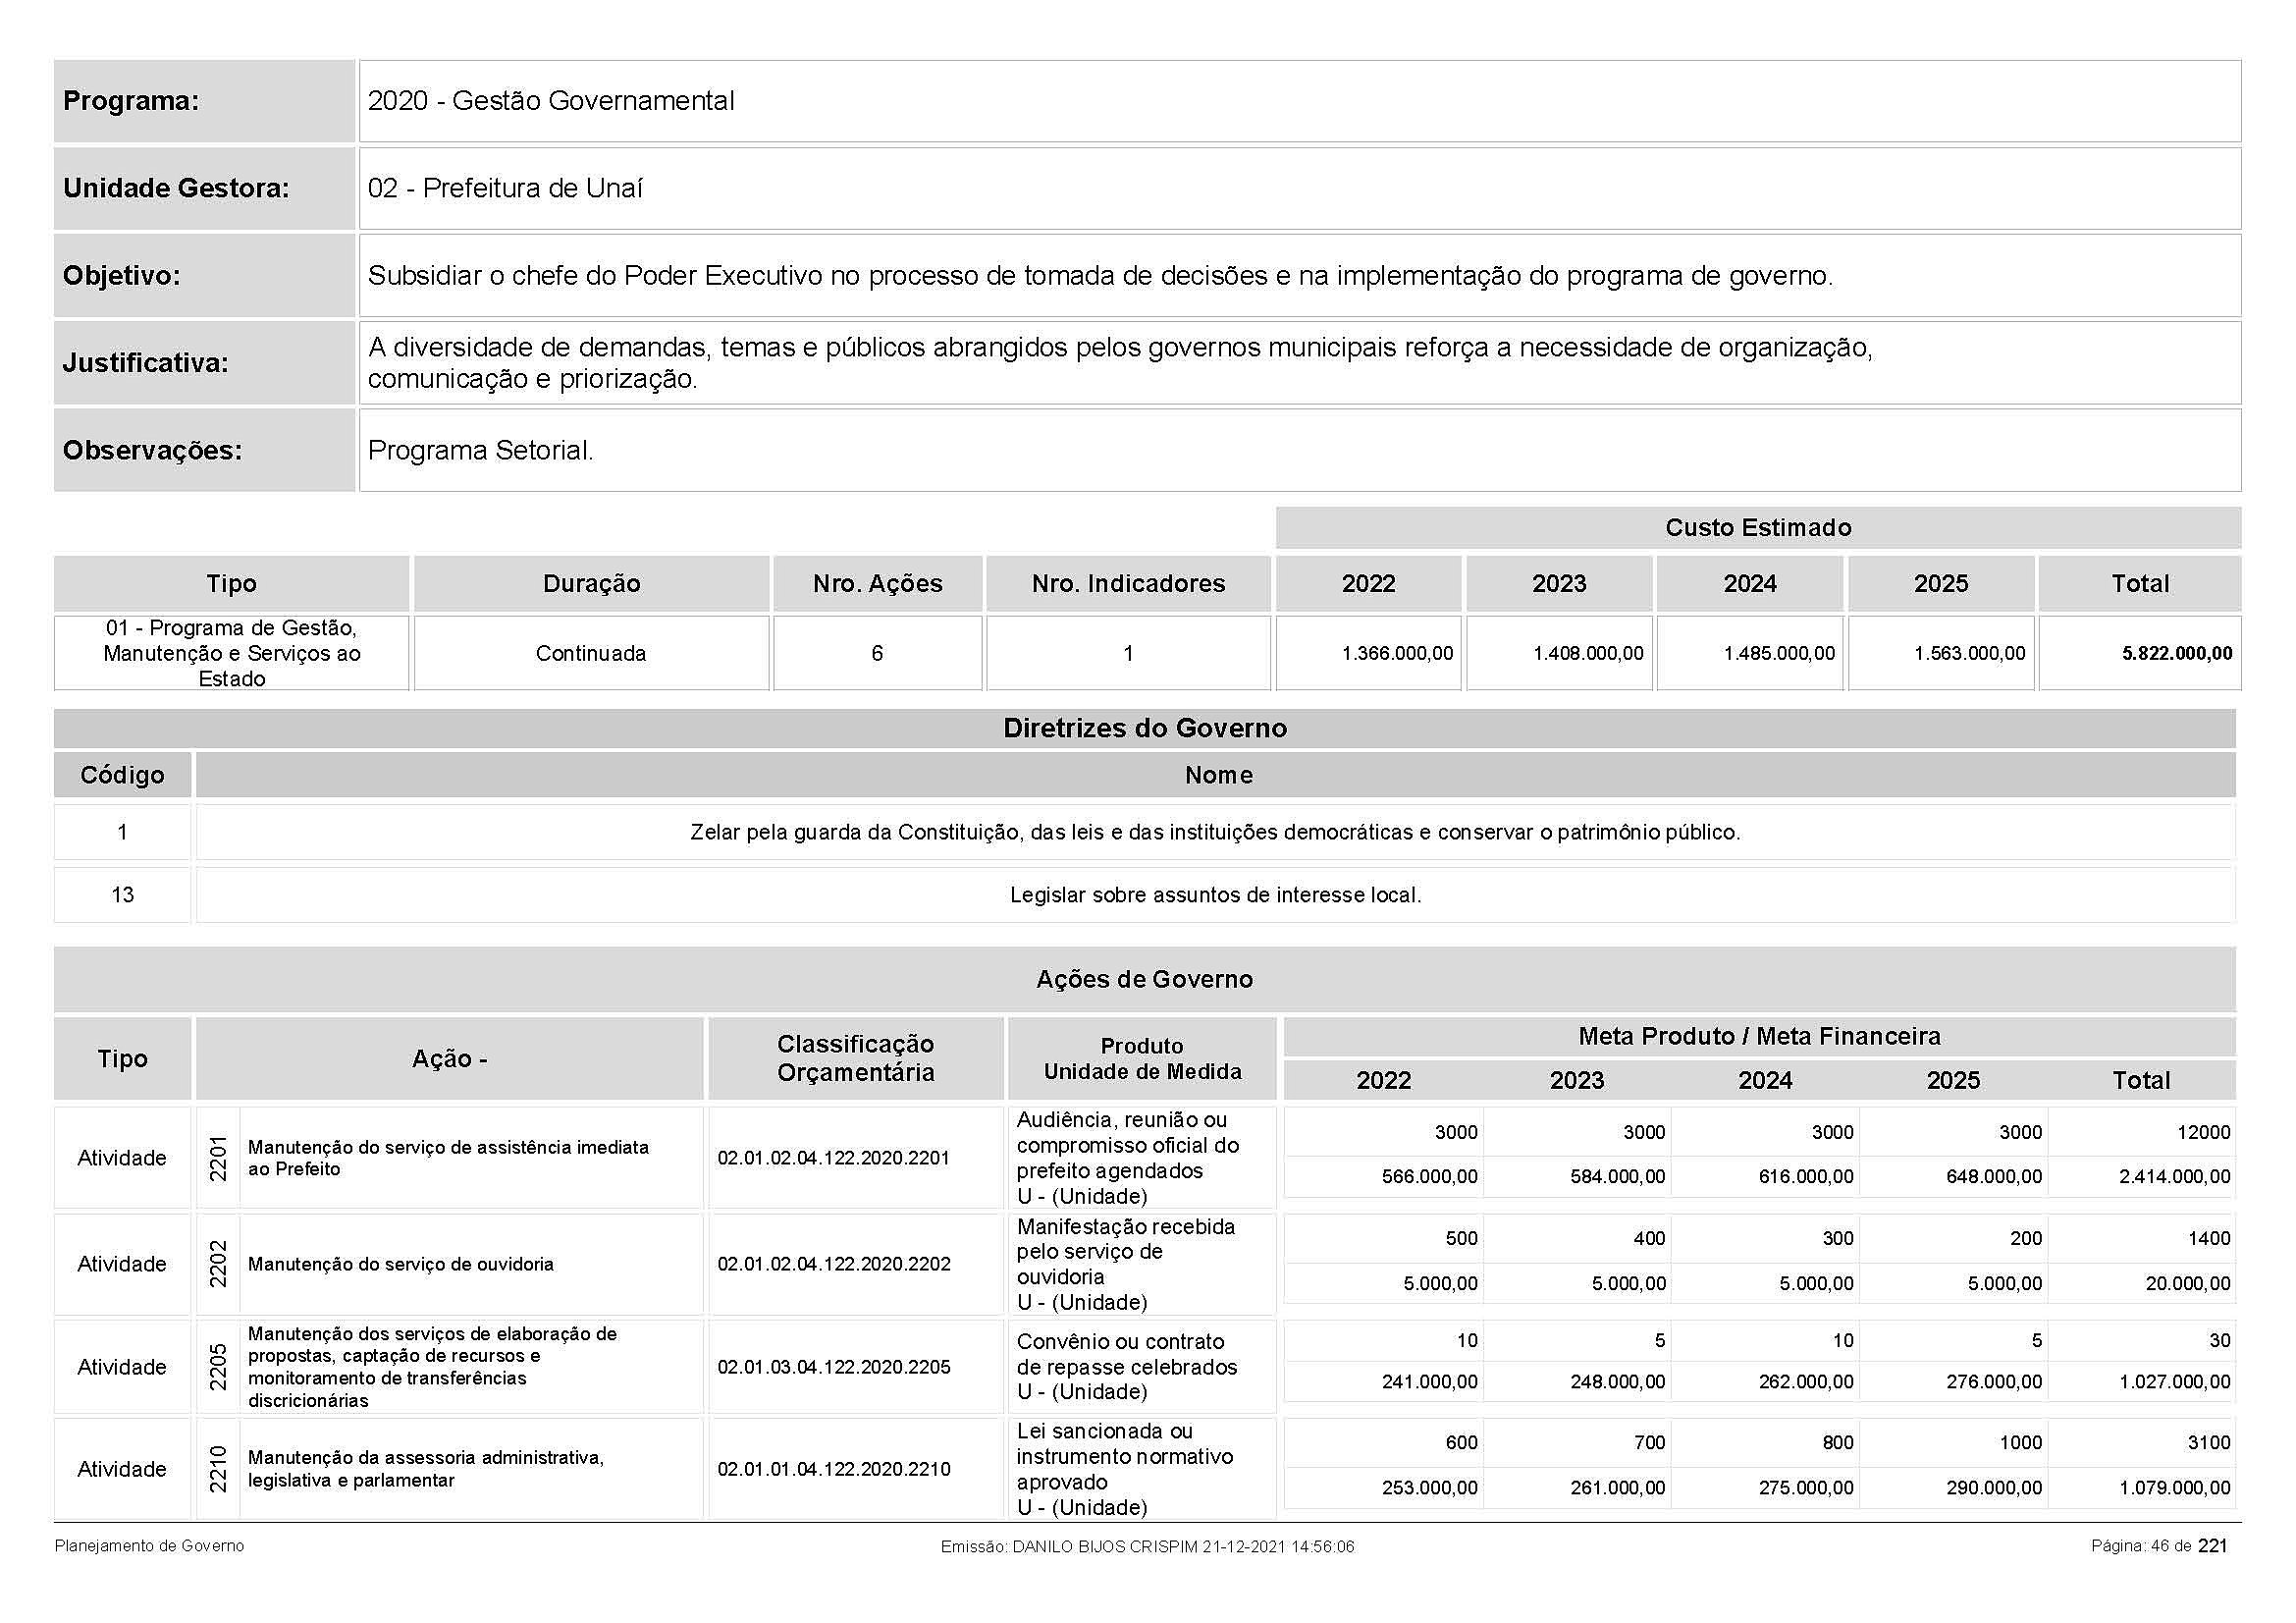Select classification 02.01.03.04.122.2020.2205
Screen dimensions: 2296x1623
point(834,1367)
